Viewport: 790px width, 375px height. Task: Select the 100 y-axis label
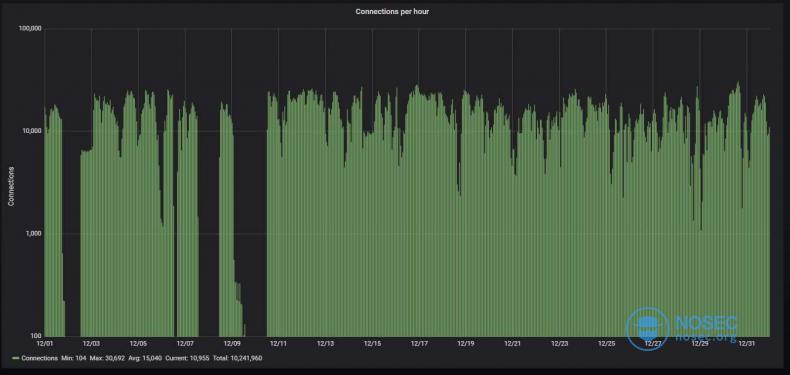click(x=36, y=336)
